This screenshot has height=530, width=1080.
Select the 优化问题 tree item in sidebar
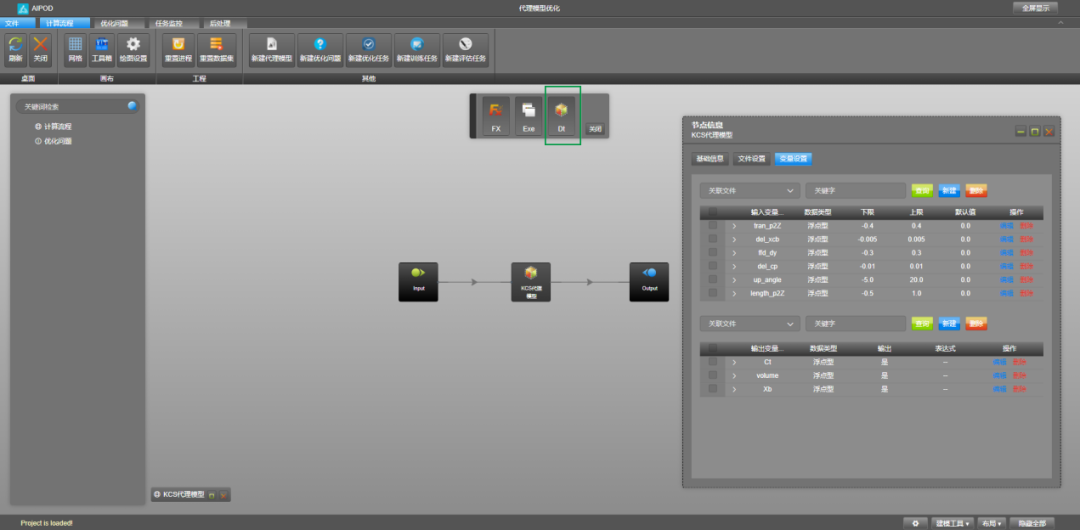click(x=58, y=141)
